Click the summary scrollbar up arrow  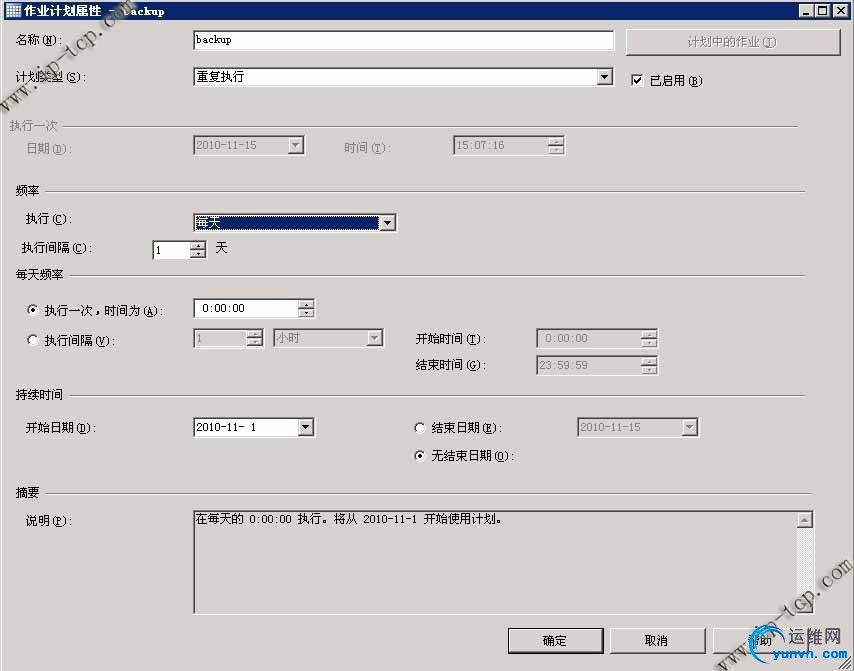tap(804, 520)
